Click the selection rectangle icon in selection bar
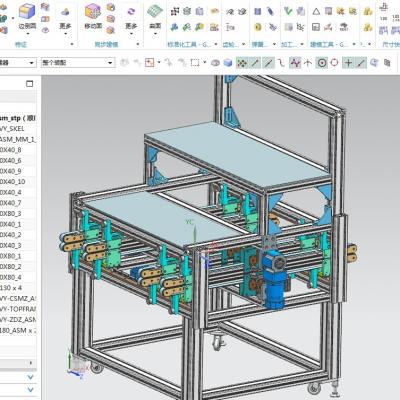The width and height of the screenshot is (400, 400). coord(195,62)
